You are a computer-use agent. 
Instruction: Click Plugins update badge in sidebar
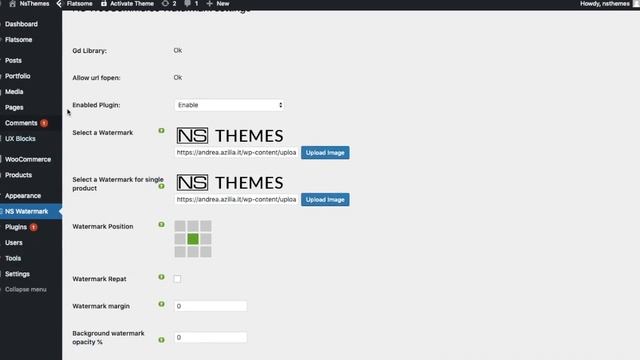[x=33, y=227]
